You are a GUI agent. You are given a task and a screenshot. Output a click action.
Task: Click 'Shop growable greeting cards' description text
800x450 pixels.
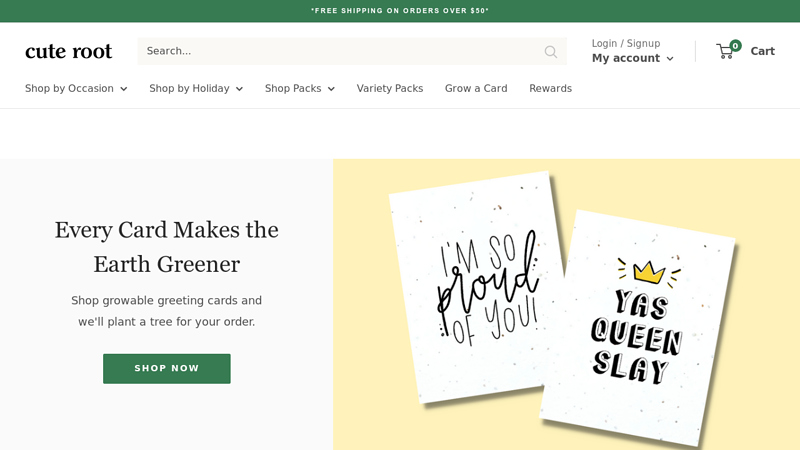pyautogui.click(x=166, y=311)
